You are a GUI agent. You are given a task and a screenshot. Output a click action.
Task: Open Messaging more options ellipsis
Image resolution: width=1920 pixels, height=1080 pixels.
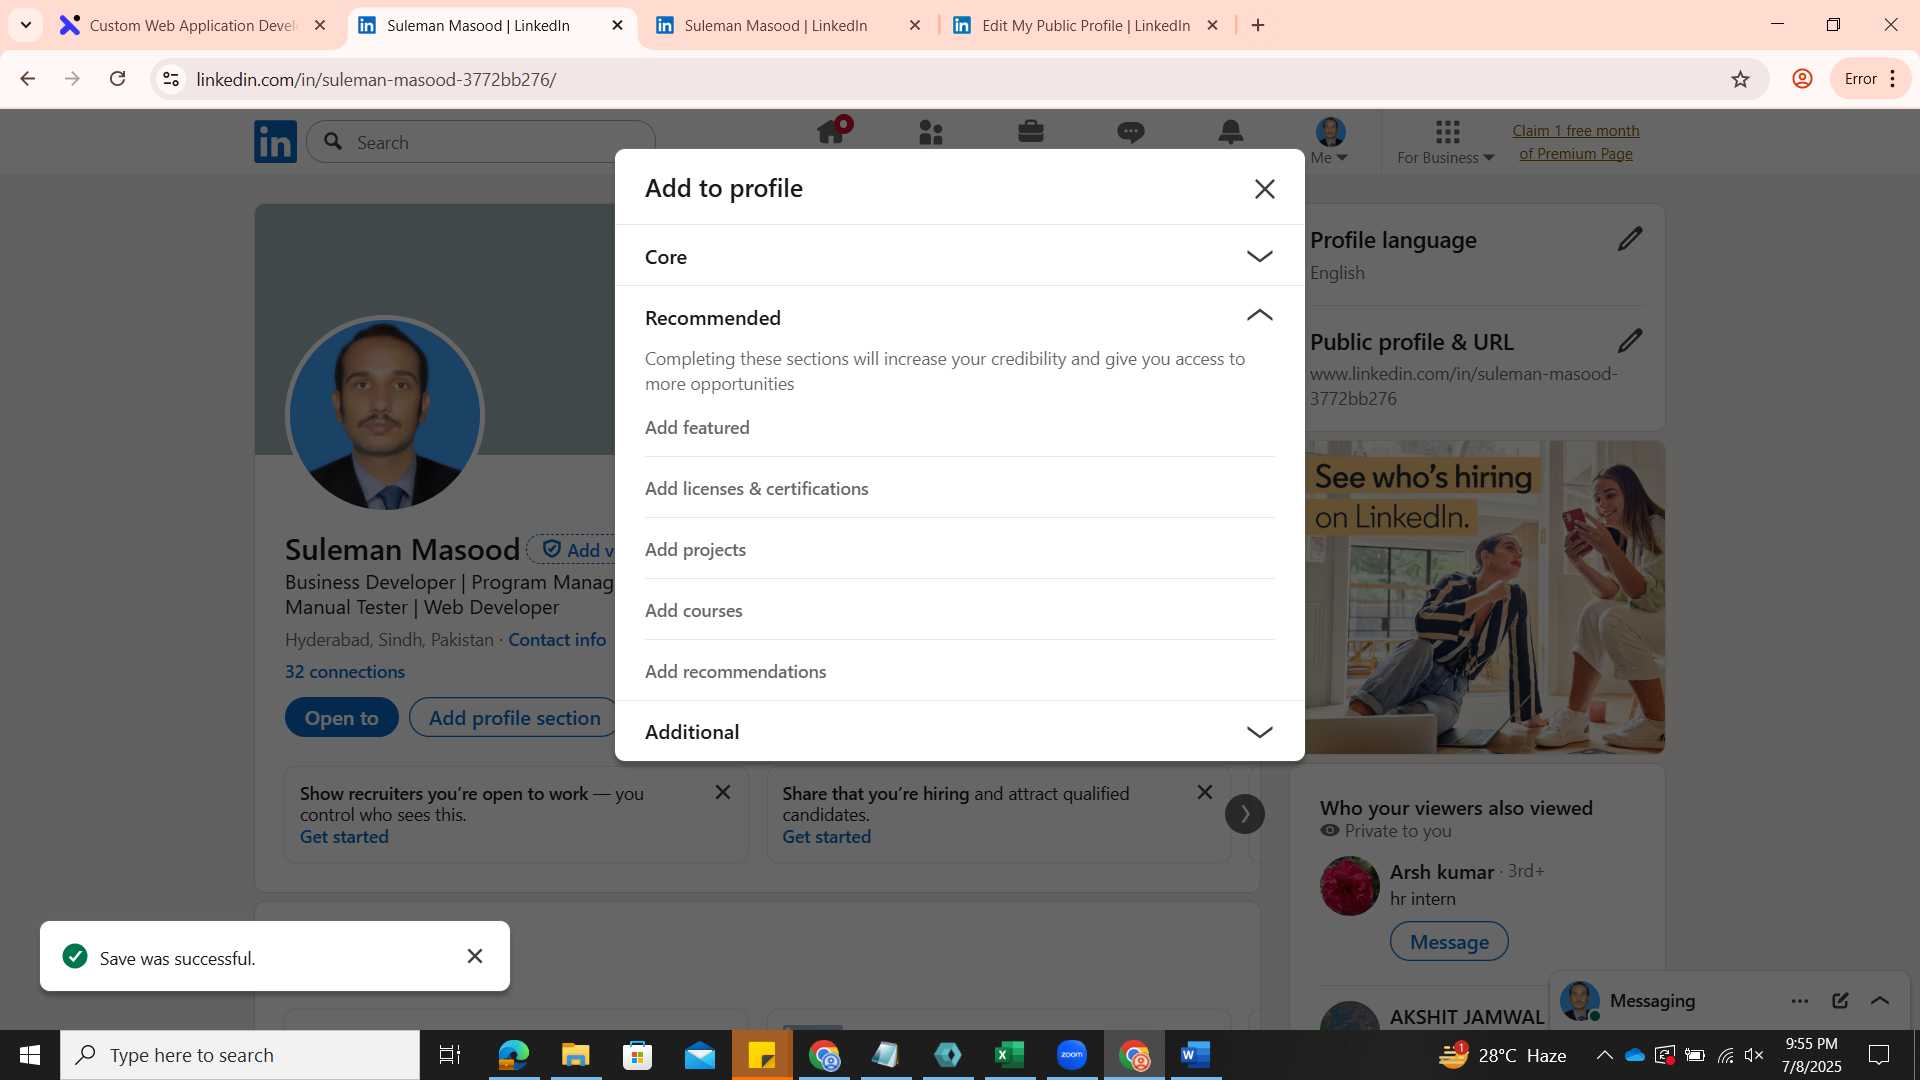tap(1800, 1001)
